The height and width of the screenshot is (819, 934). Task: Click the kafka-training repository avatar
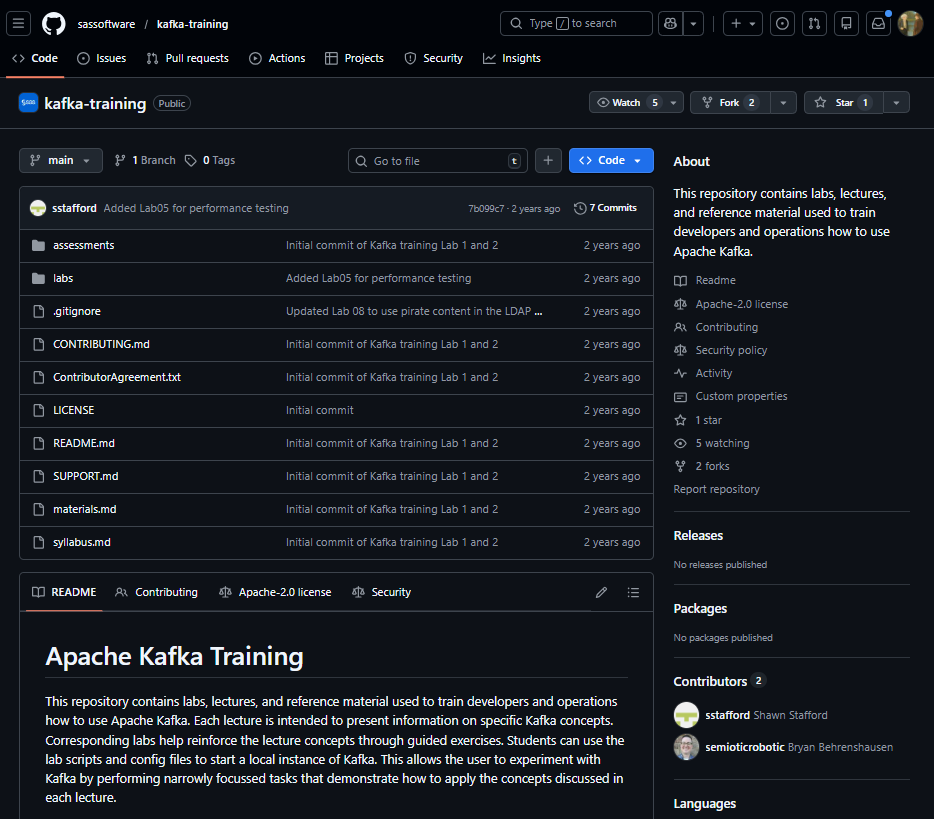click(x=29, y=103)
